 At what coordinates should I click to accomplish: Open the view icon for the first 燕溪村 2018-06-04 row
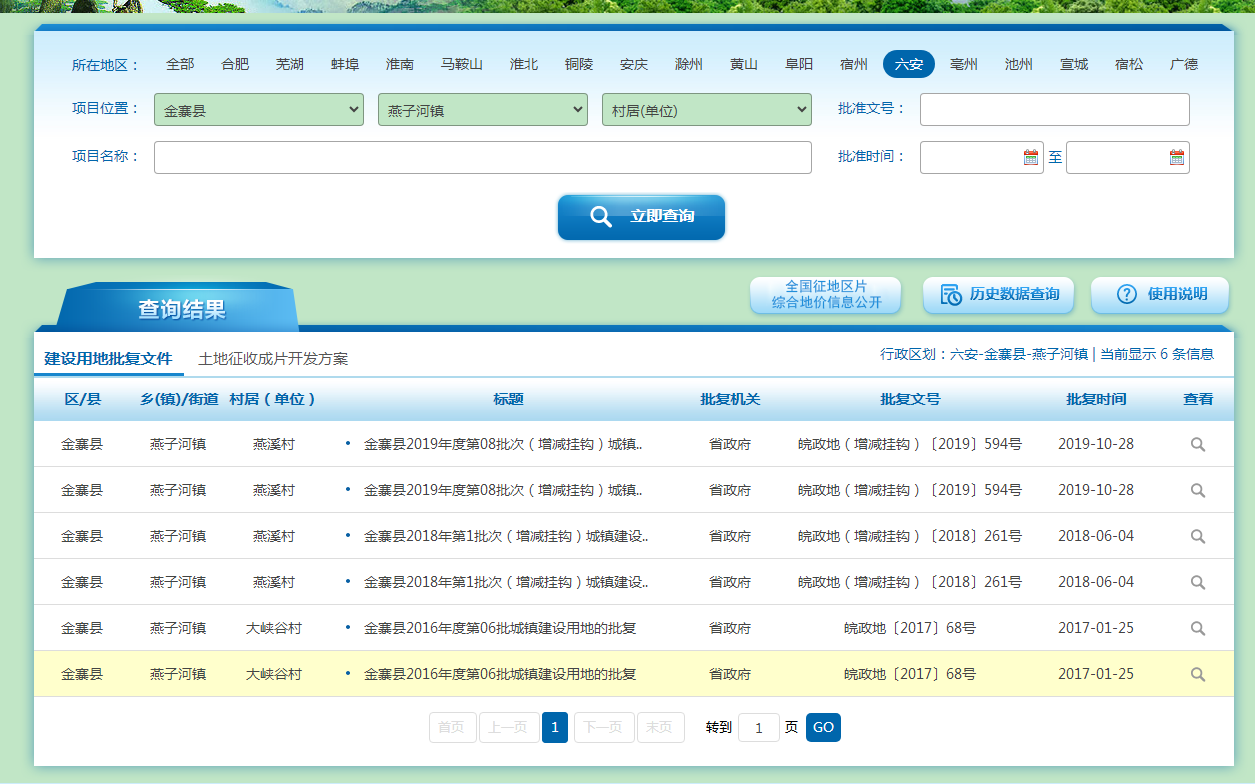(1197, 537)
